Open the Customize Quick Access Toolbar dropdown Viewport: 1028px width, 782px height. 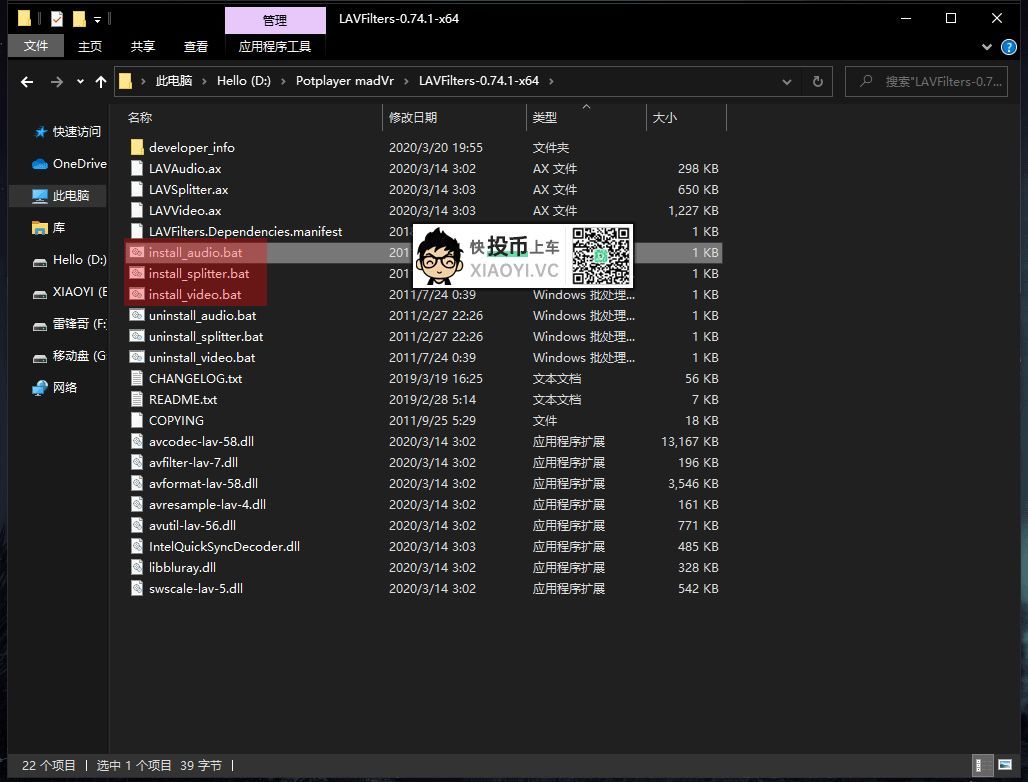click(98, 19)
